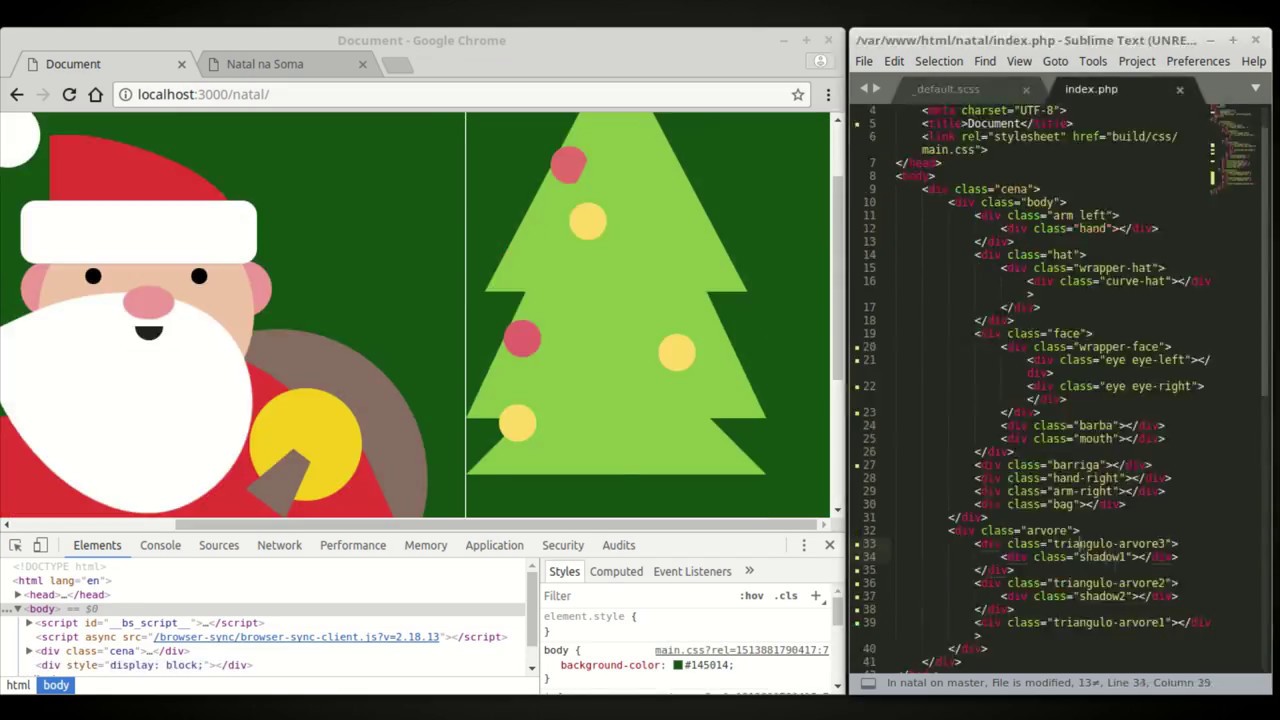Viewport: 1280px width, 720px height.
Task: Open the Chrome home page button
Action: coord(96,94)
